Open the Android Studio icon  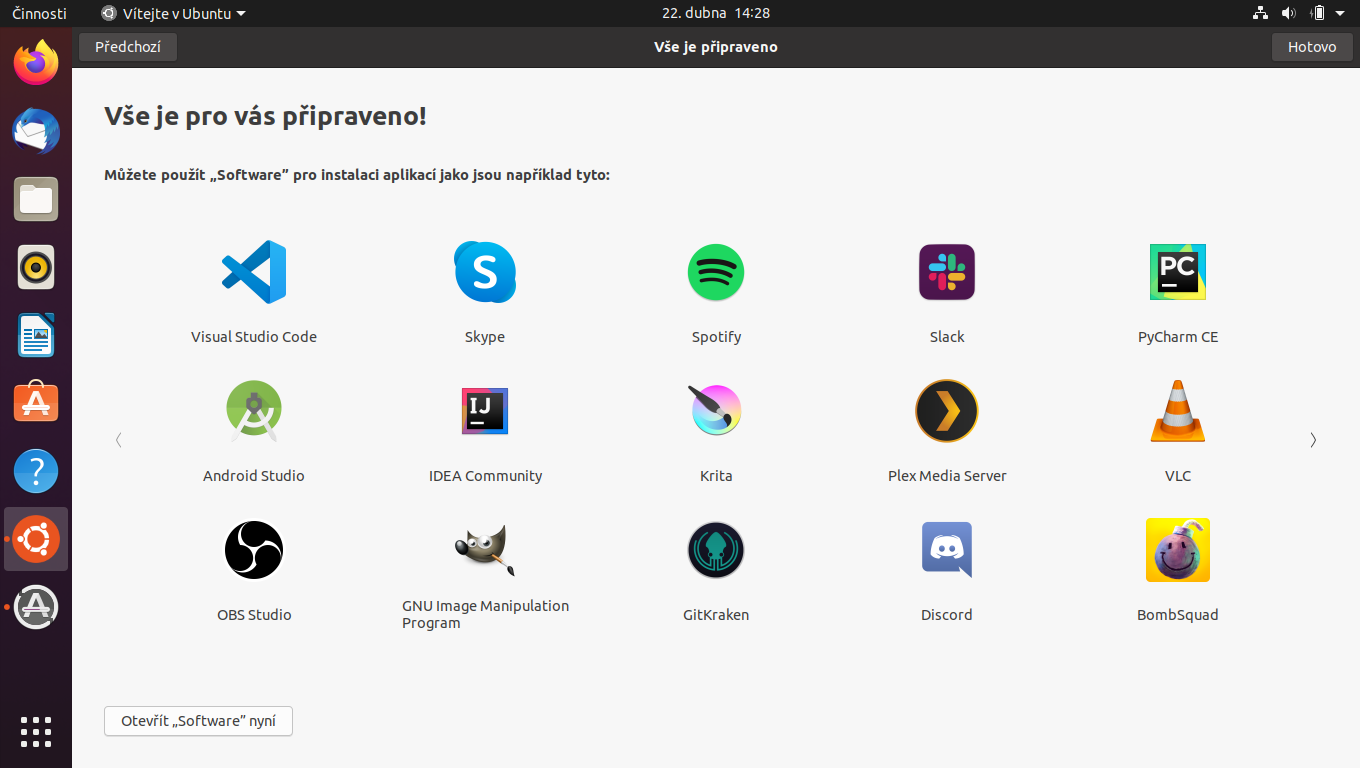pyautogui.click(x=254, y=411)
